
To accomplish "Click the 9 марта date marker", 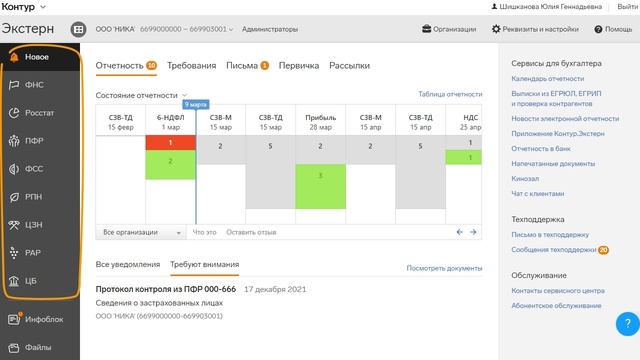I will pyautogui.click(x=196, y=105).
